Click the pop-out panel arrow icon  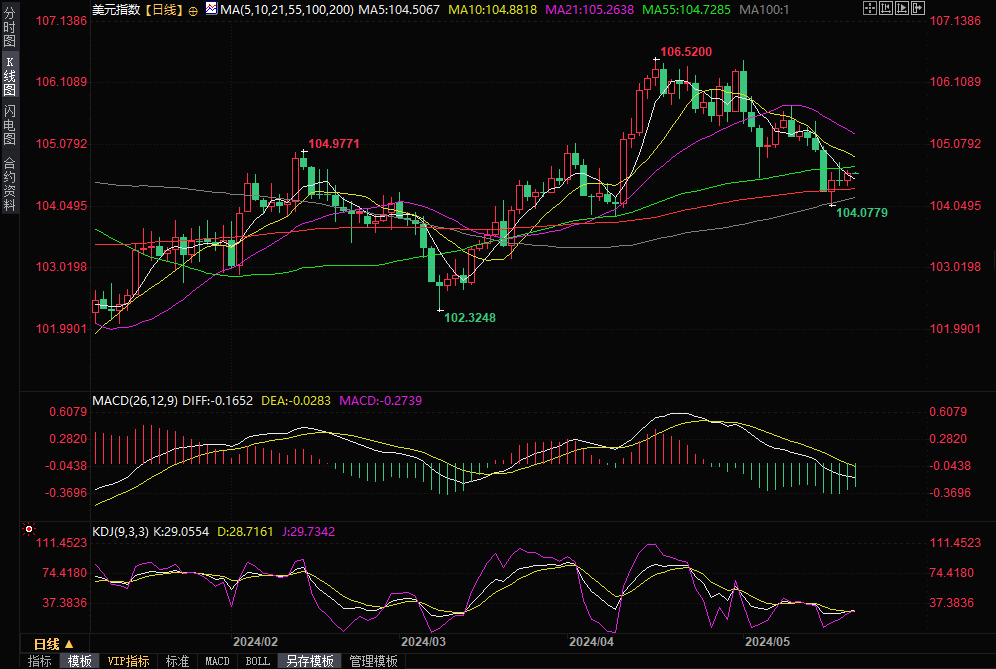coord(918,8)
